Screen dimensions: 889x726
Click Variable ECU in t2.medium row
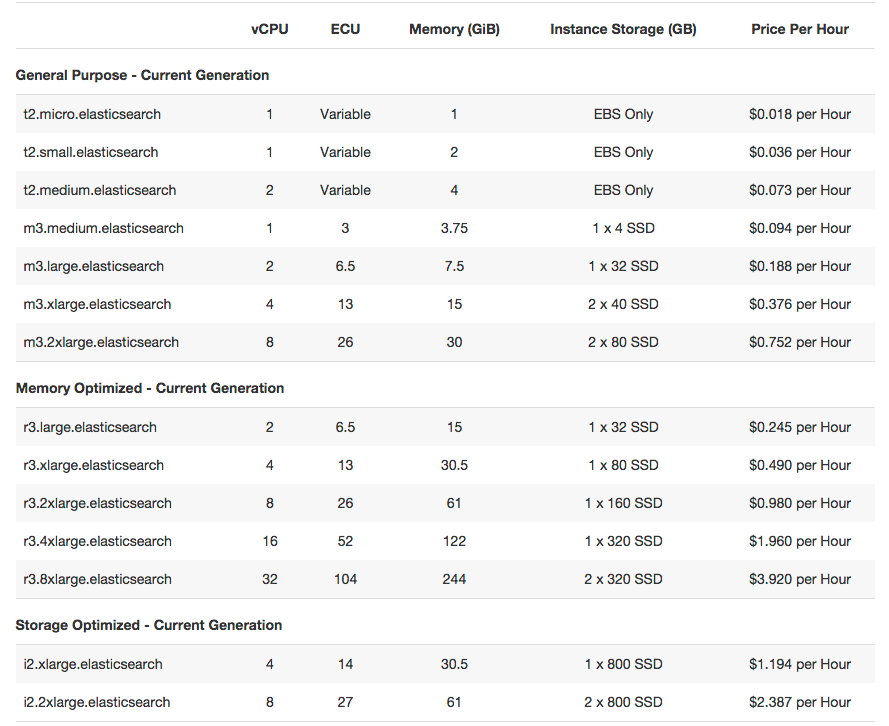pos(345,190)
